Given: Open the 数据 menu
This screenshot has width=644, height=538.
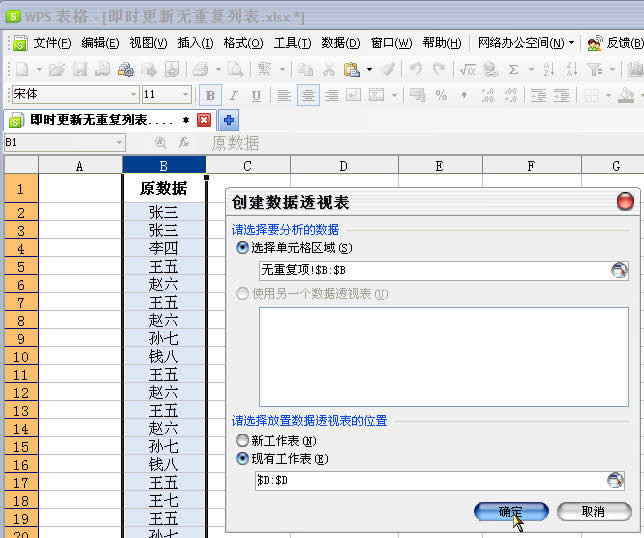Looking at the screenshot, I should pos(340,43).
